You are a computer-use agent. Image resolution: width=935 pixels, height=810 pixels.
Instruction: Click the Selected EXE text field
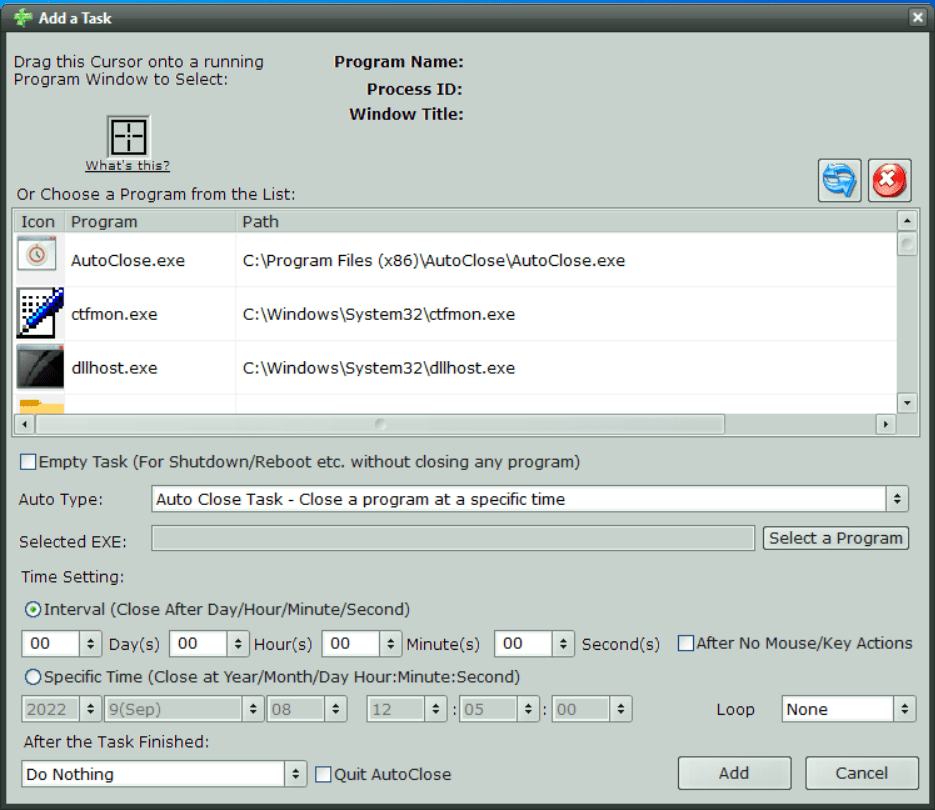(453, 538)
